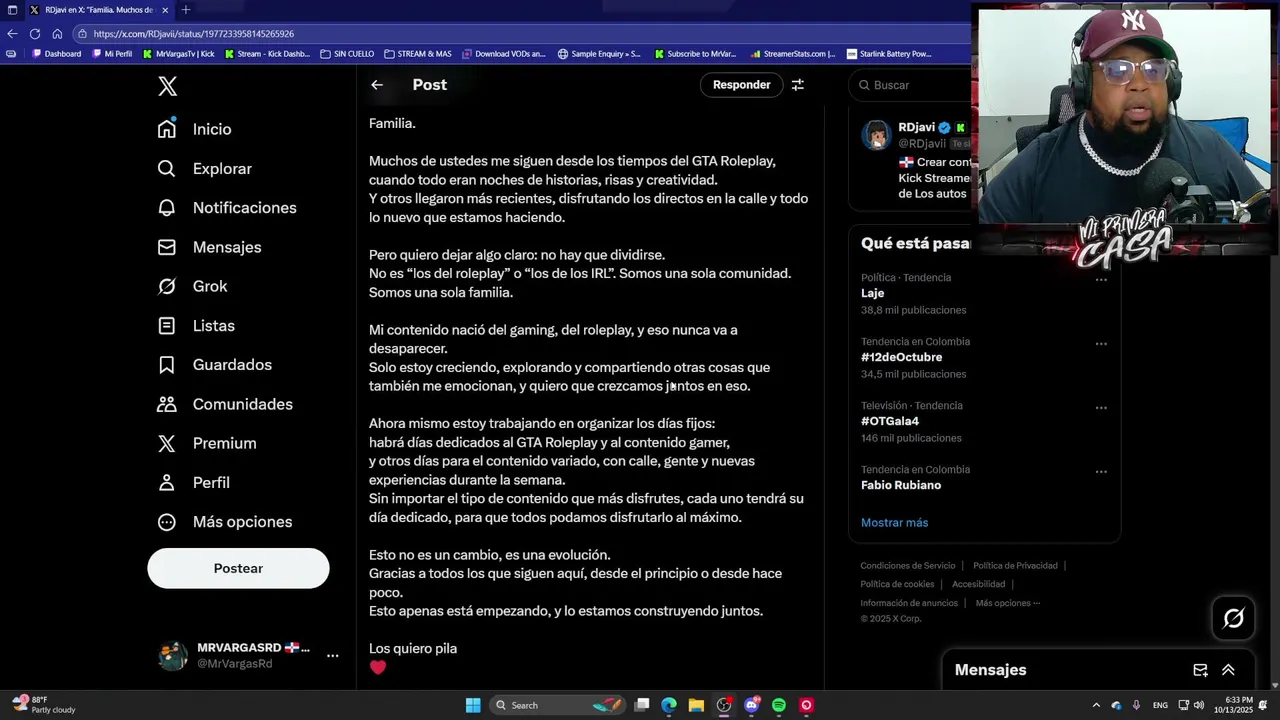Expand footer Más opciones menu

click(x=1008, y=603)
